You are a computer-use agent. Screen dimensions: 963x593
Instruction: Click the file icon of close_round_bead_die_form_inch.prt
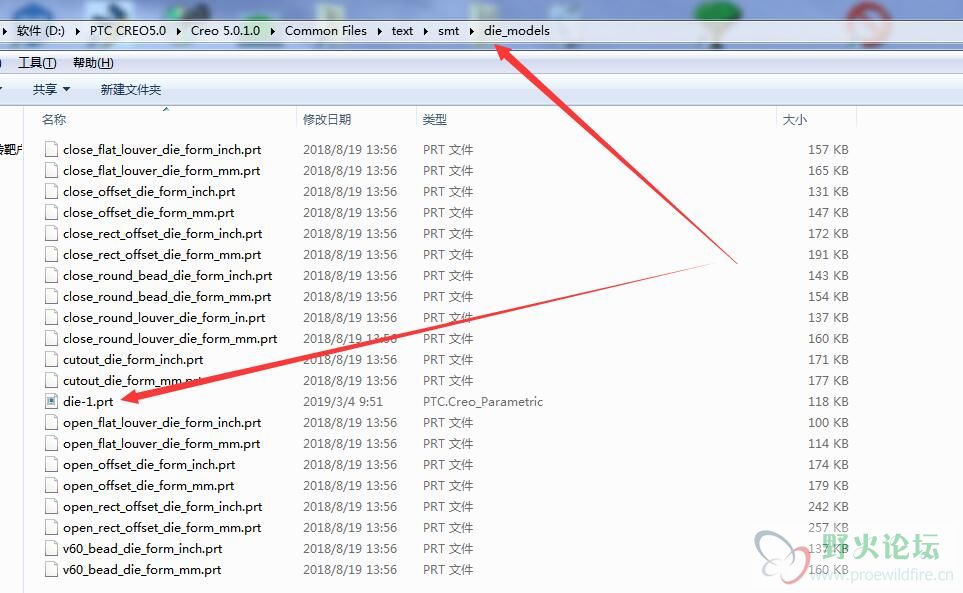tap(52, 276)
